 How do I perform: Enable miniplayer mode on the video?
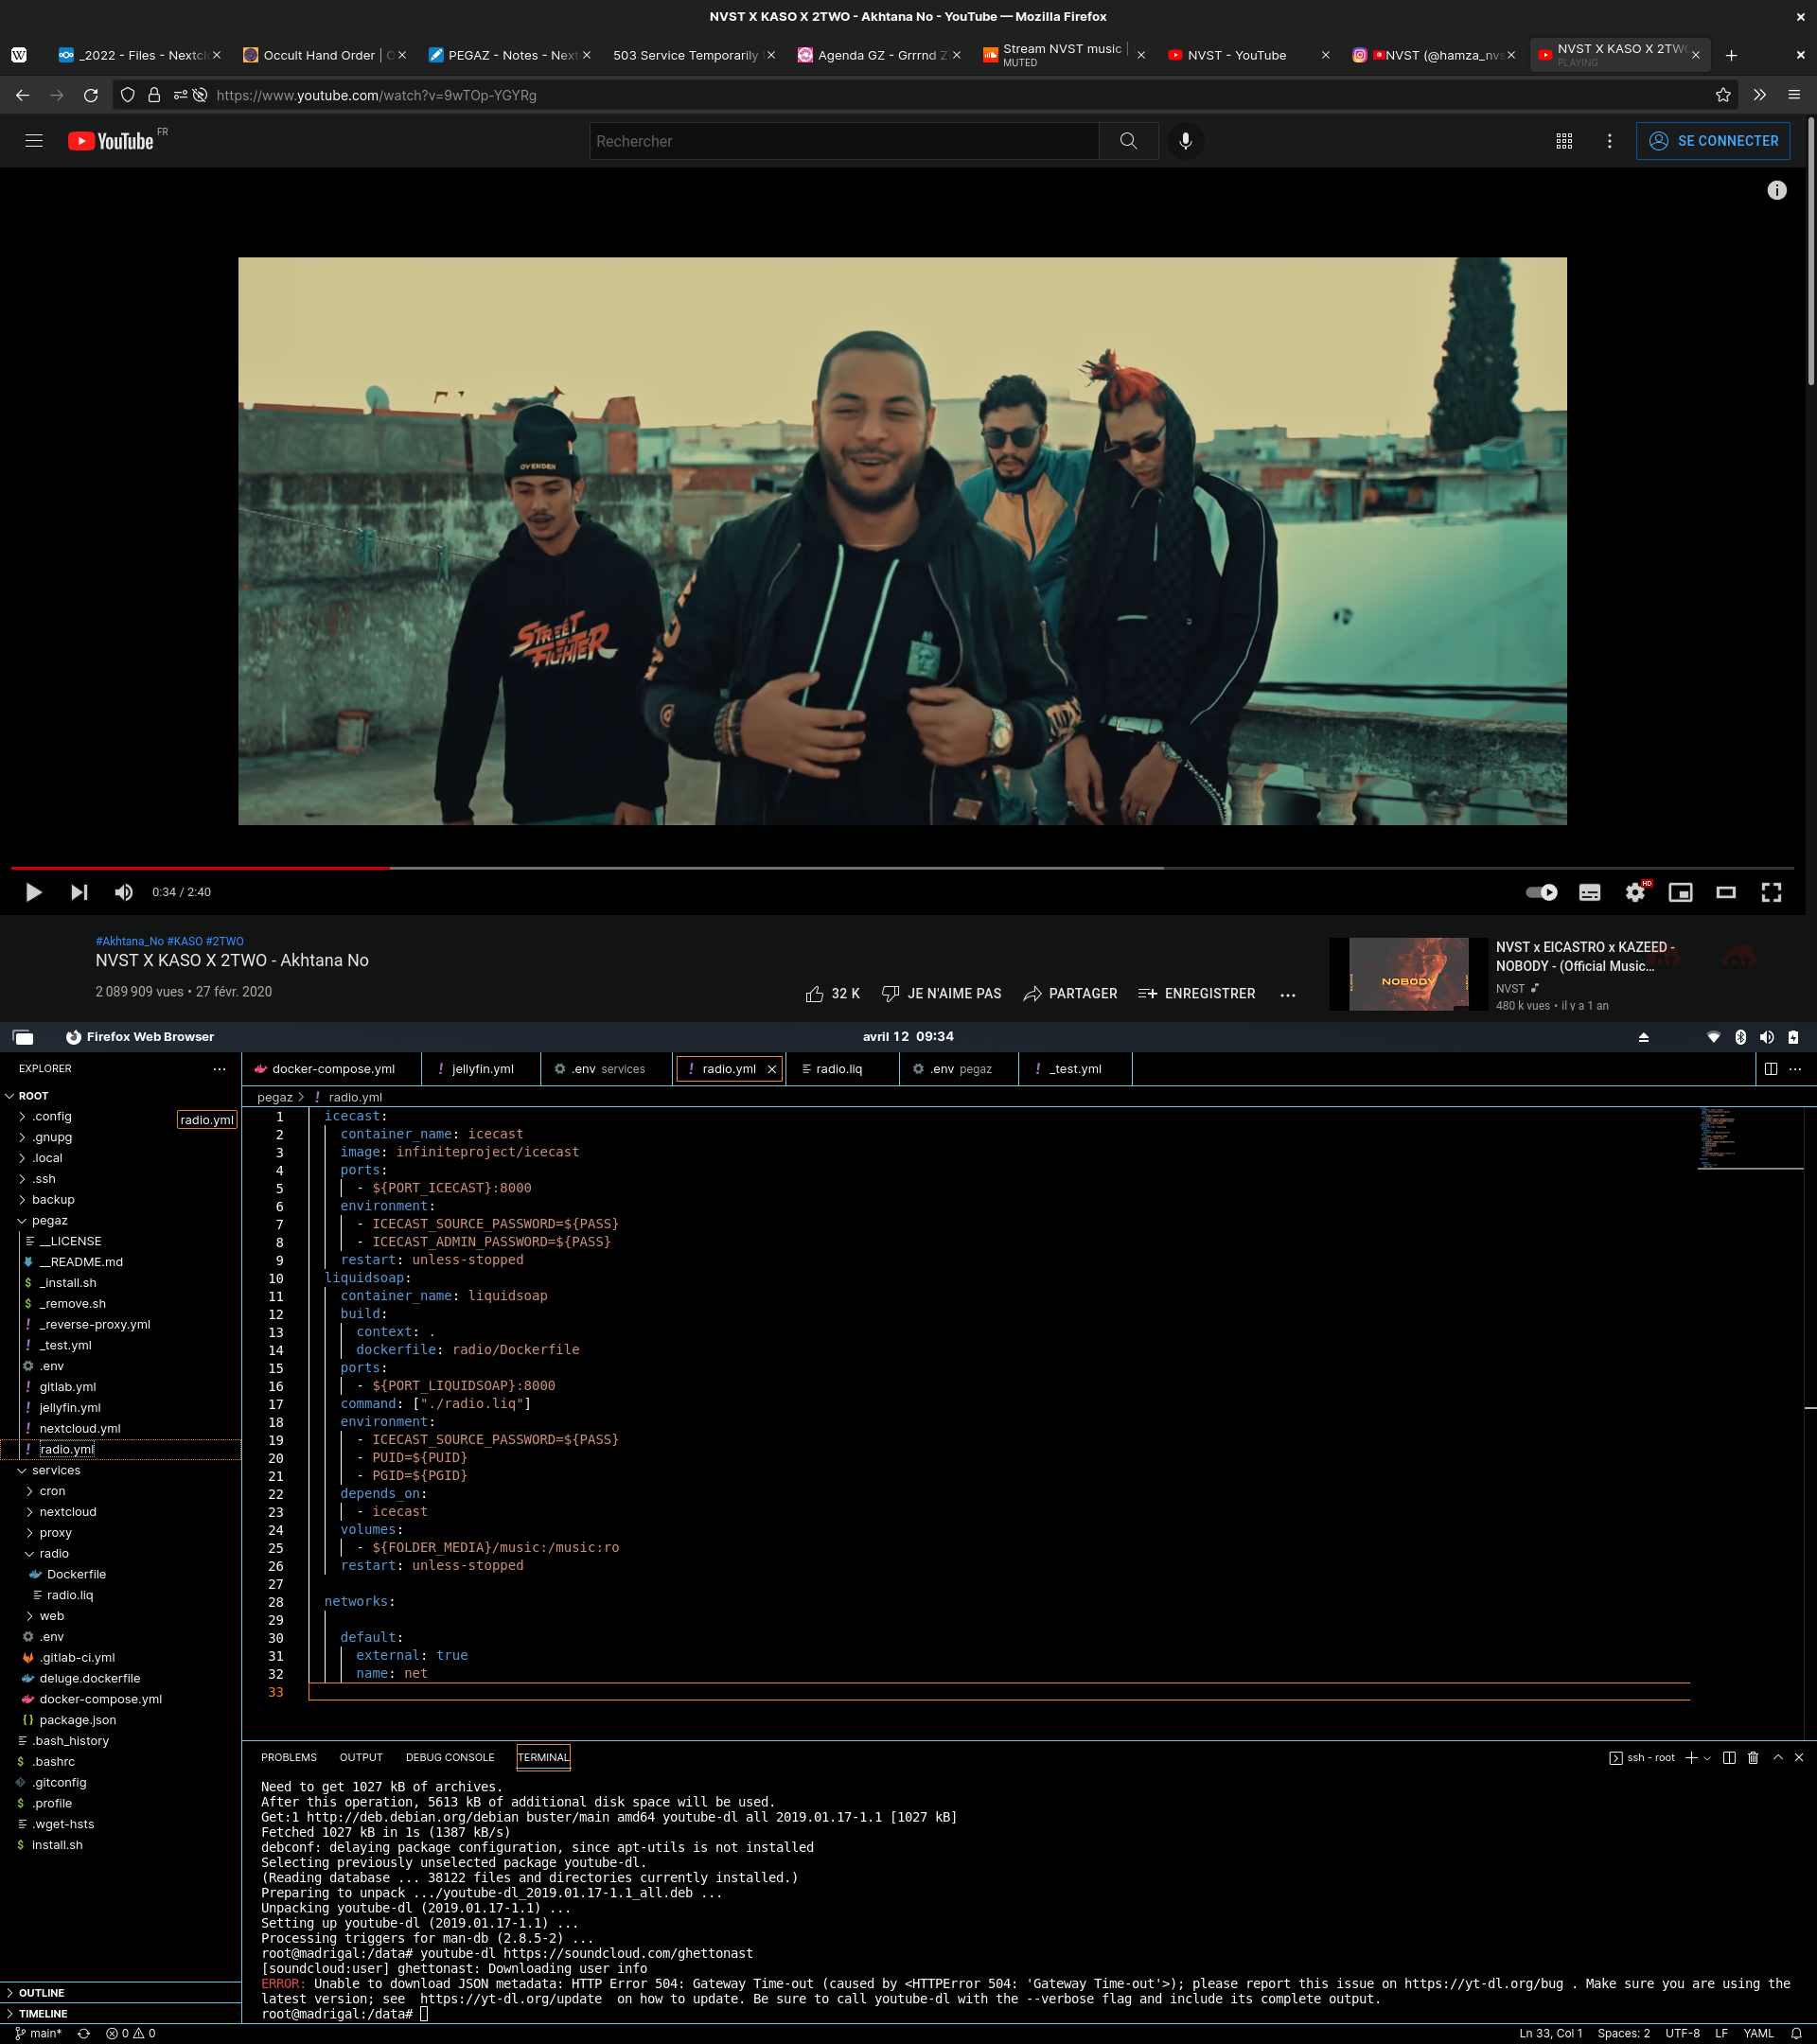1680,892
